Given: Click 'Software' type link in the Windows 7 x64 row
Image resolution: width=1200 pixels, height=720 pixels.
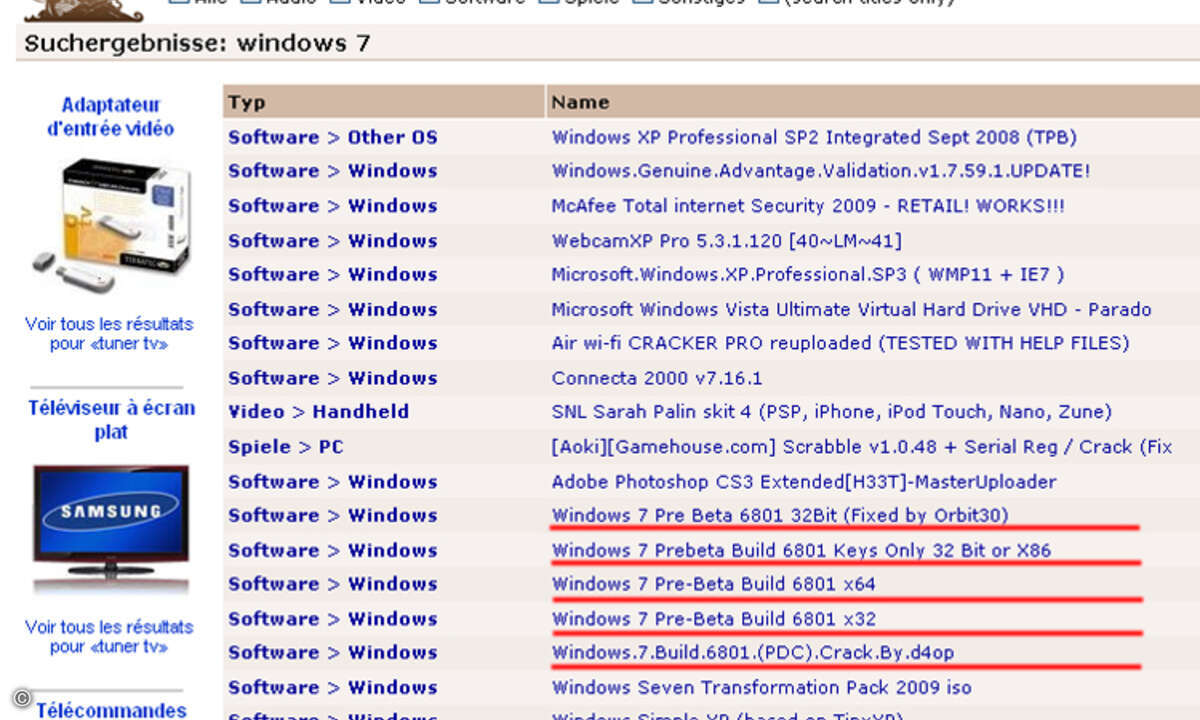Looking at the screenshot, I should coord(273,584).
